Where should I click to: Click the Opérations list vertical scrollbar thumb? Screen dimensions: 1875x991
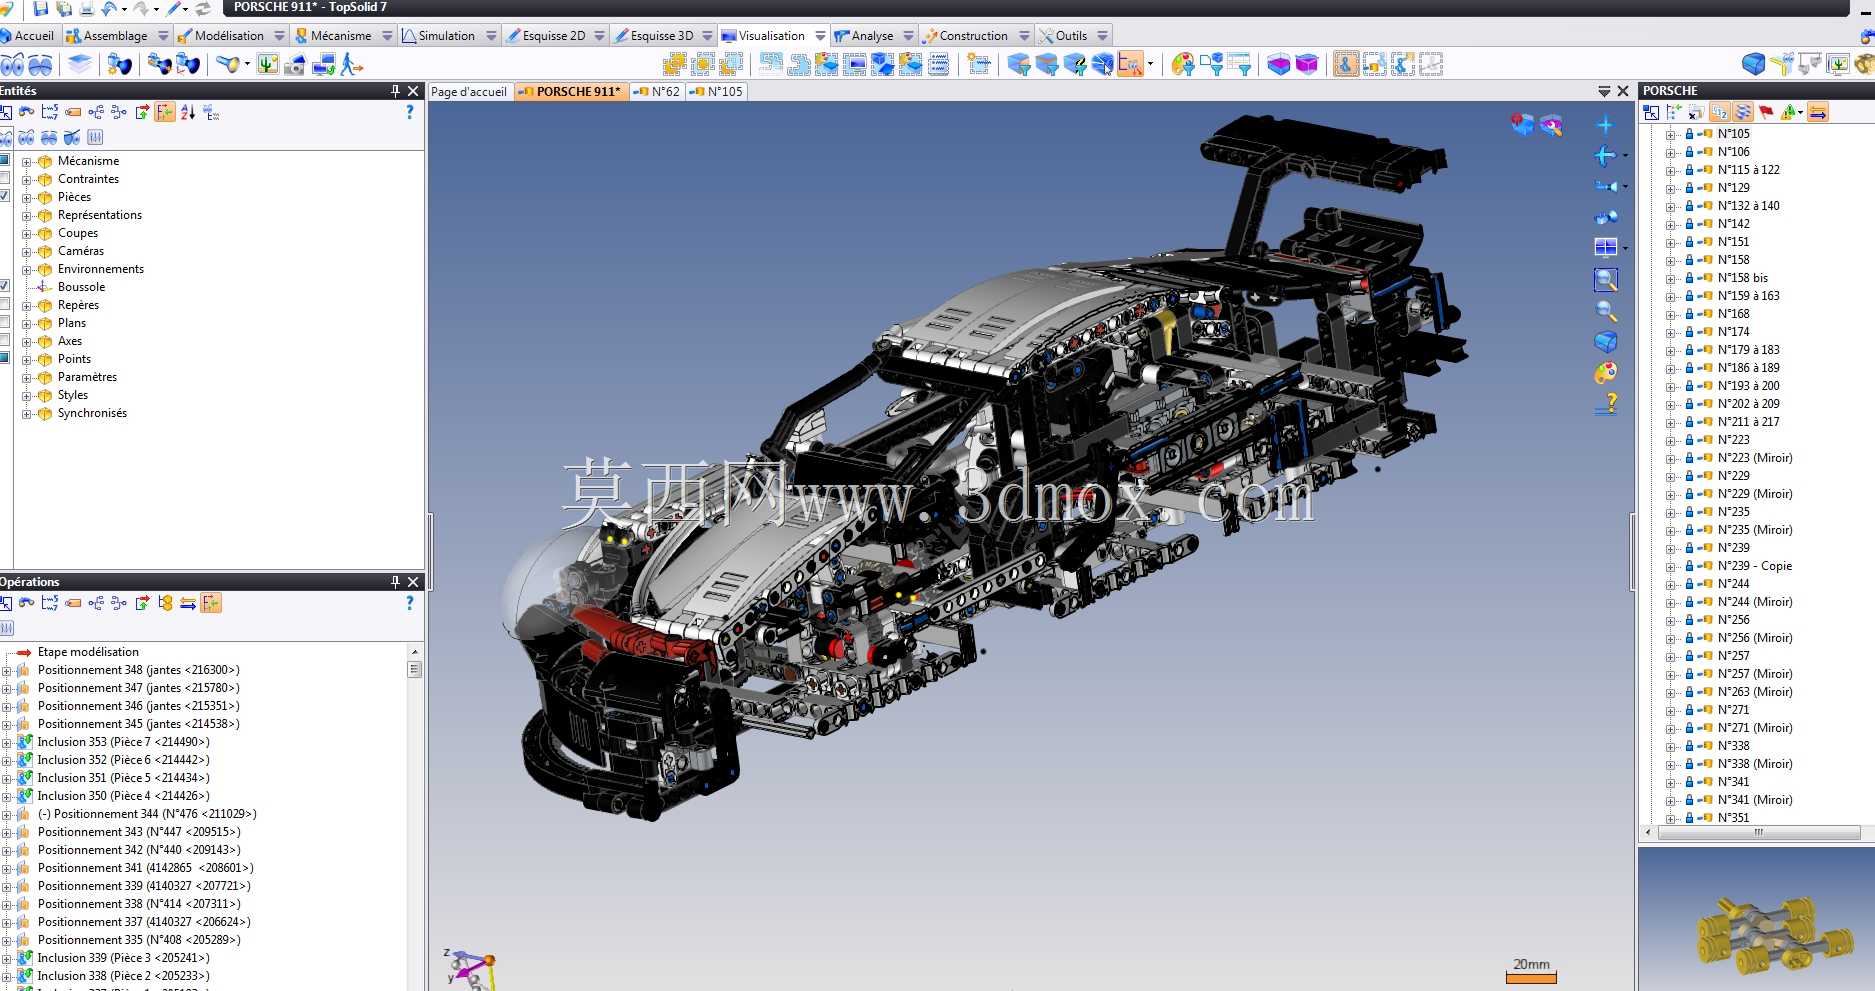(414, 669)
